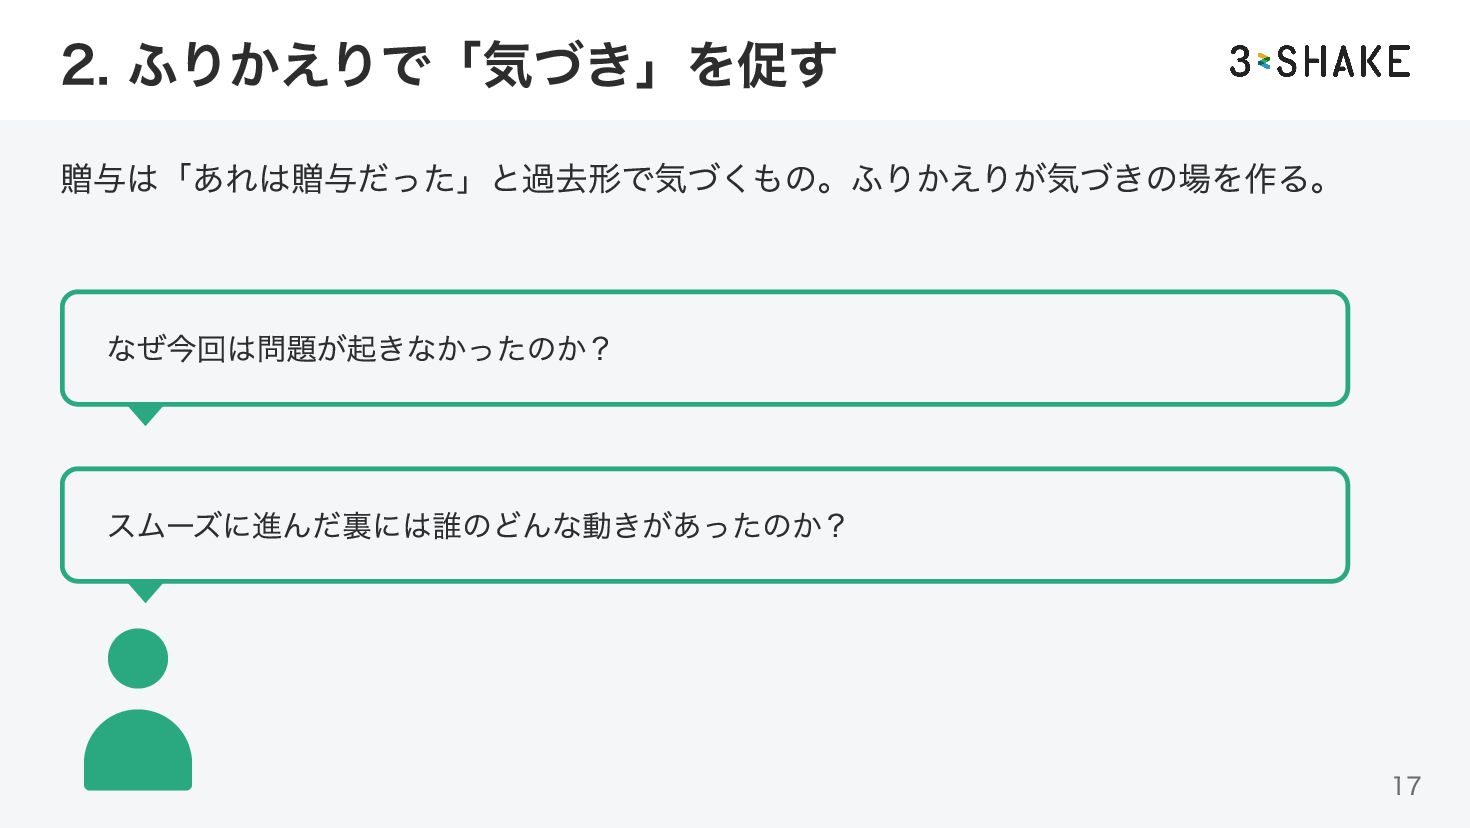1470x828 pixels.
Task: Click the text なぜ今回は問題が起きなかったのか？
Action: (x=358, y=349)
